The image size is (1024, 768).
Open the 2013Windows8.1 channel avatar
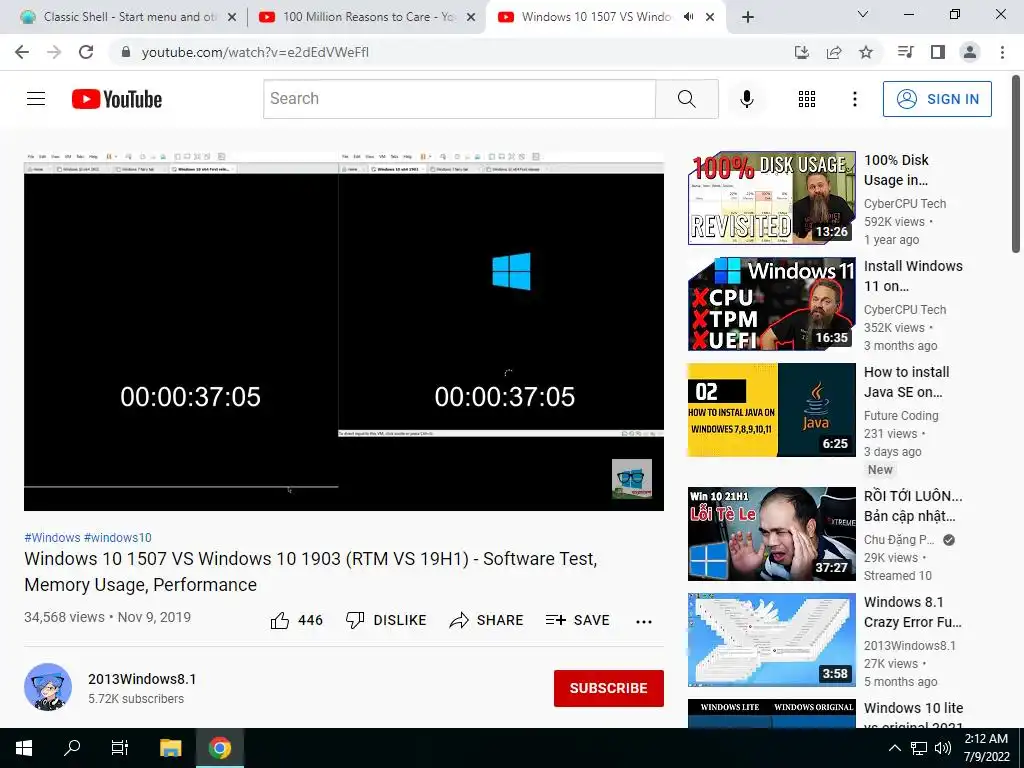[48, 687]
